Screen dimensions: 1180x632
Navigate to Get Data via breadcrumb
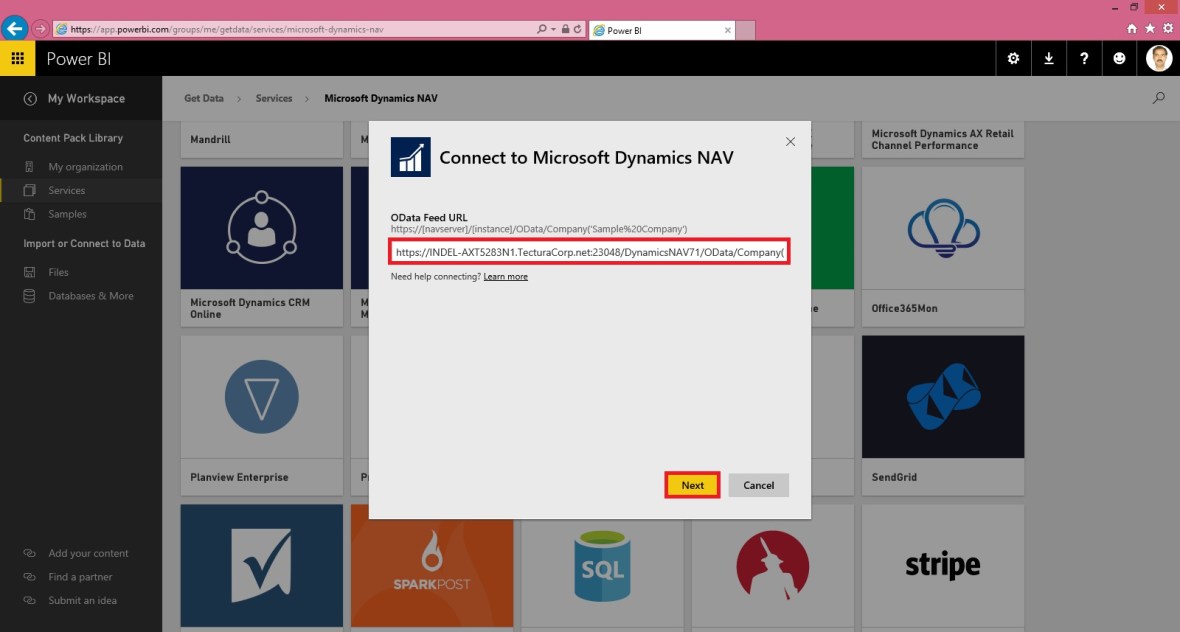tap(203, 98)
